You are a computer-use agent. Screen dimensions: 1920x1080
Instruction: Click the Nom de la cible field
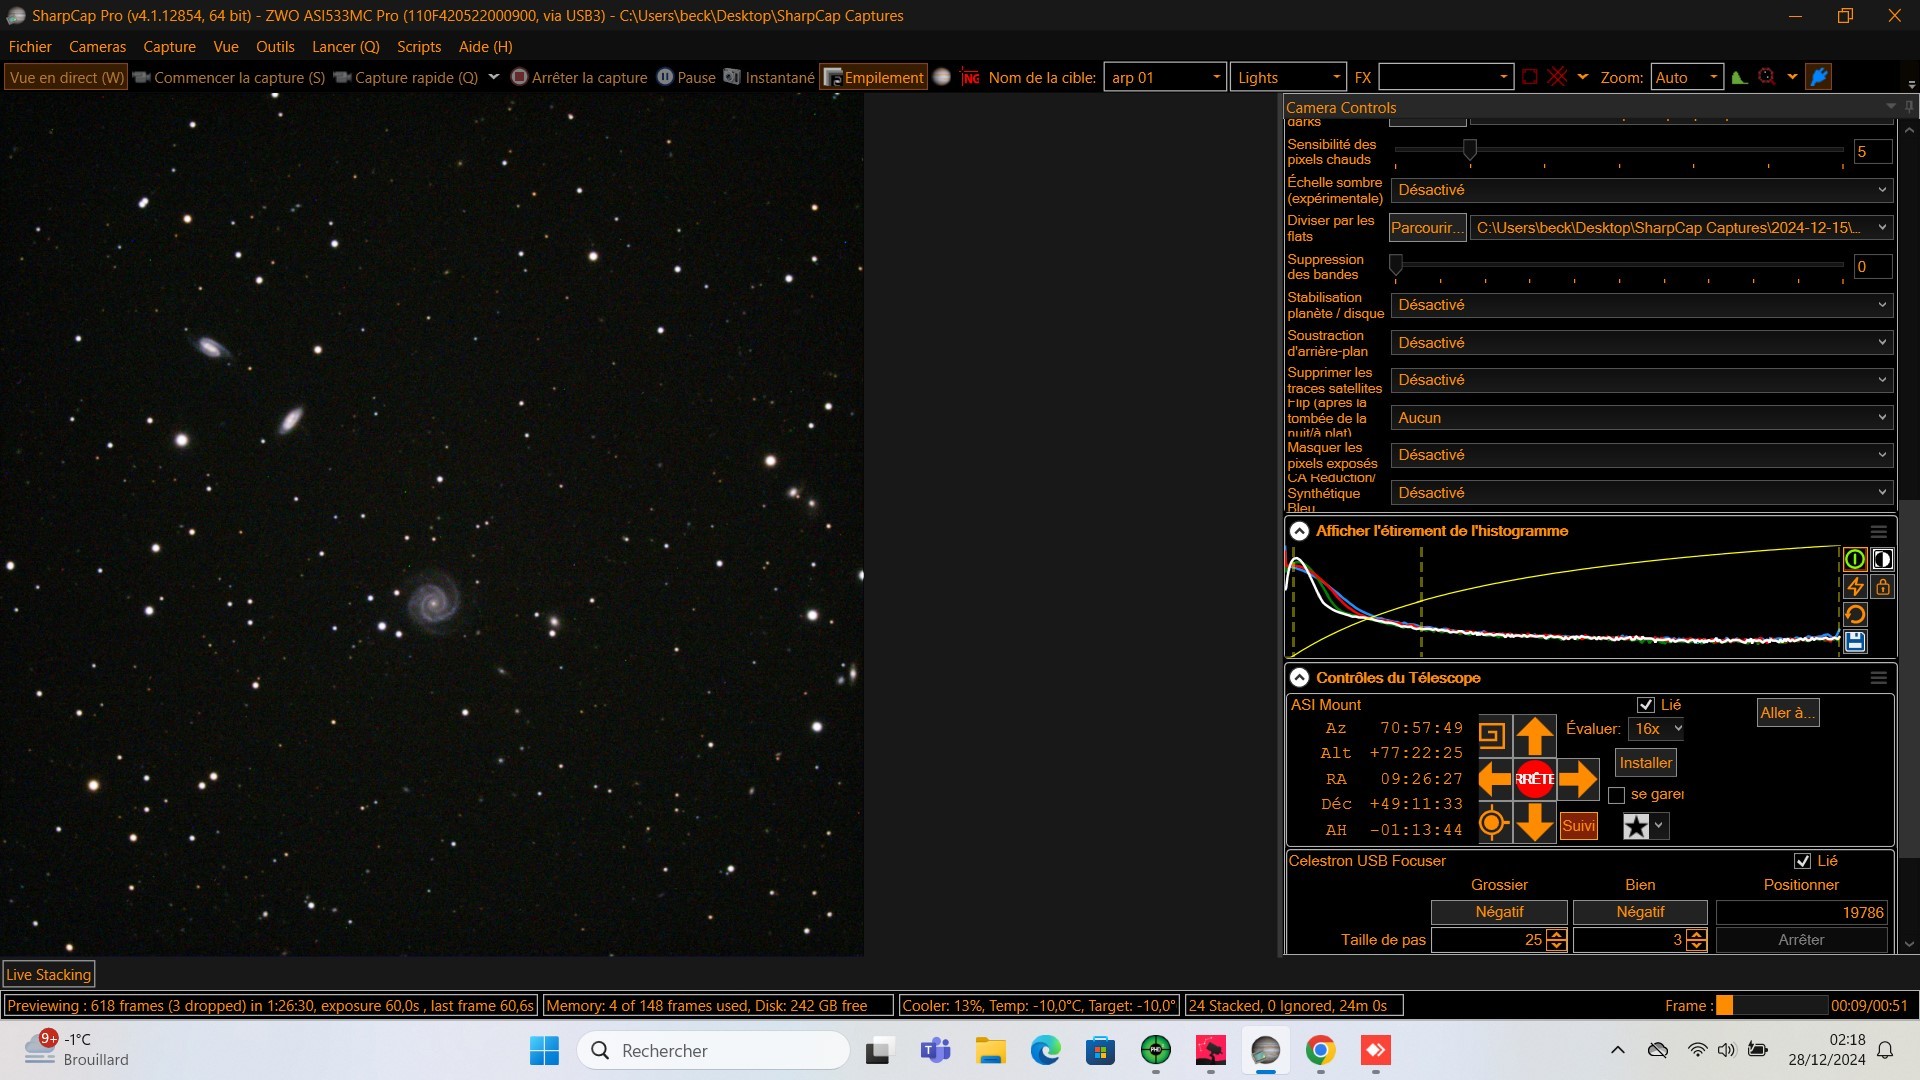pos(1164,77)
